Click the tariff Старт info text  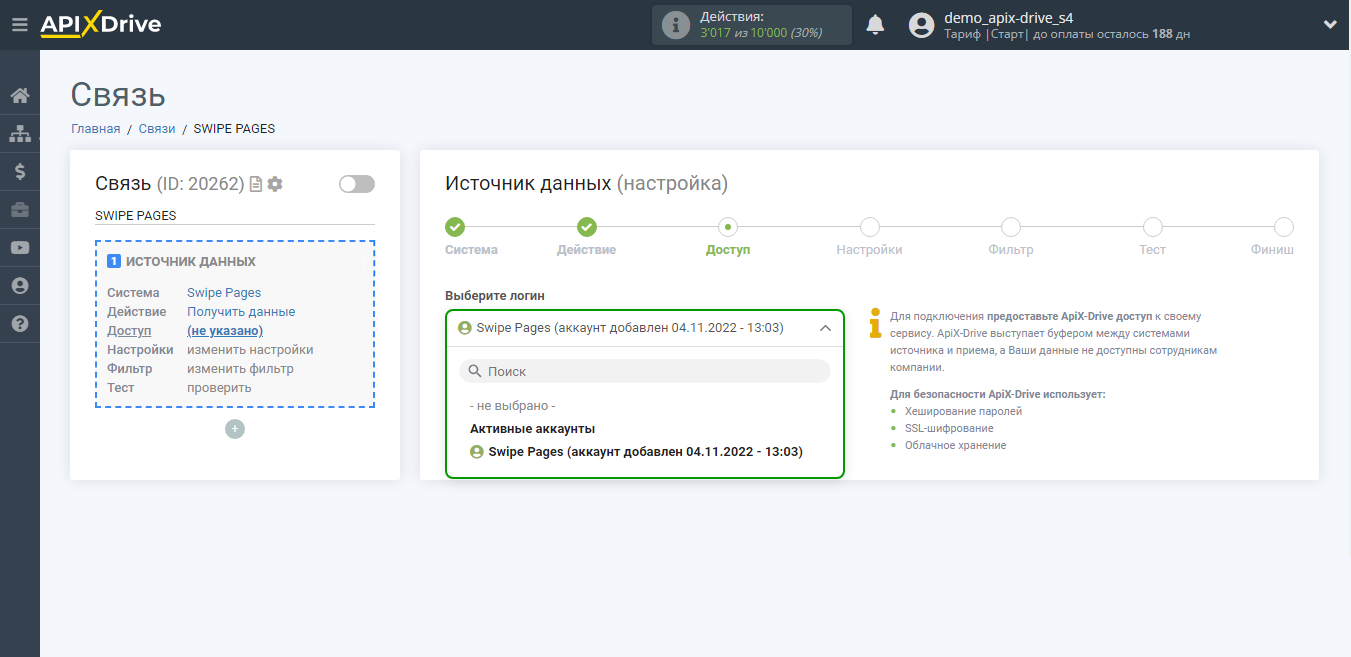1067,34
